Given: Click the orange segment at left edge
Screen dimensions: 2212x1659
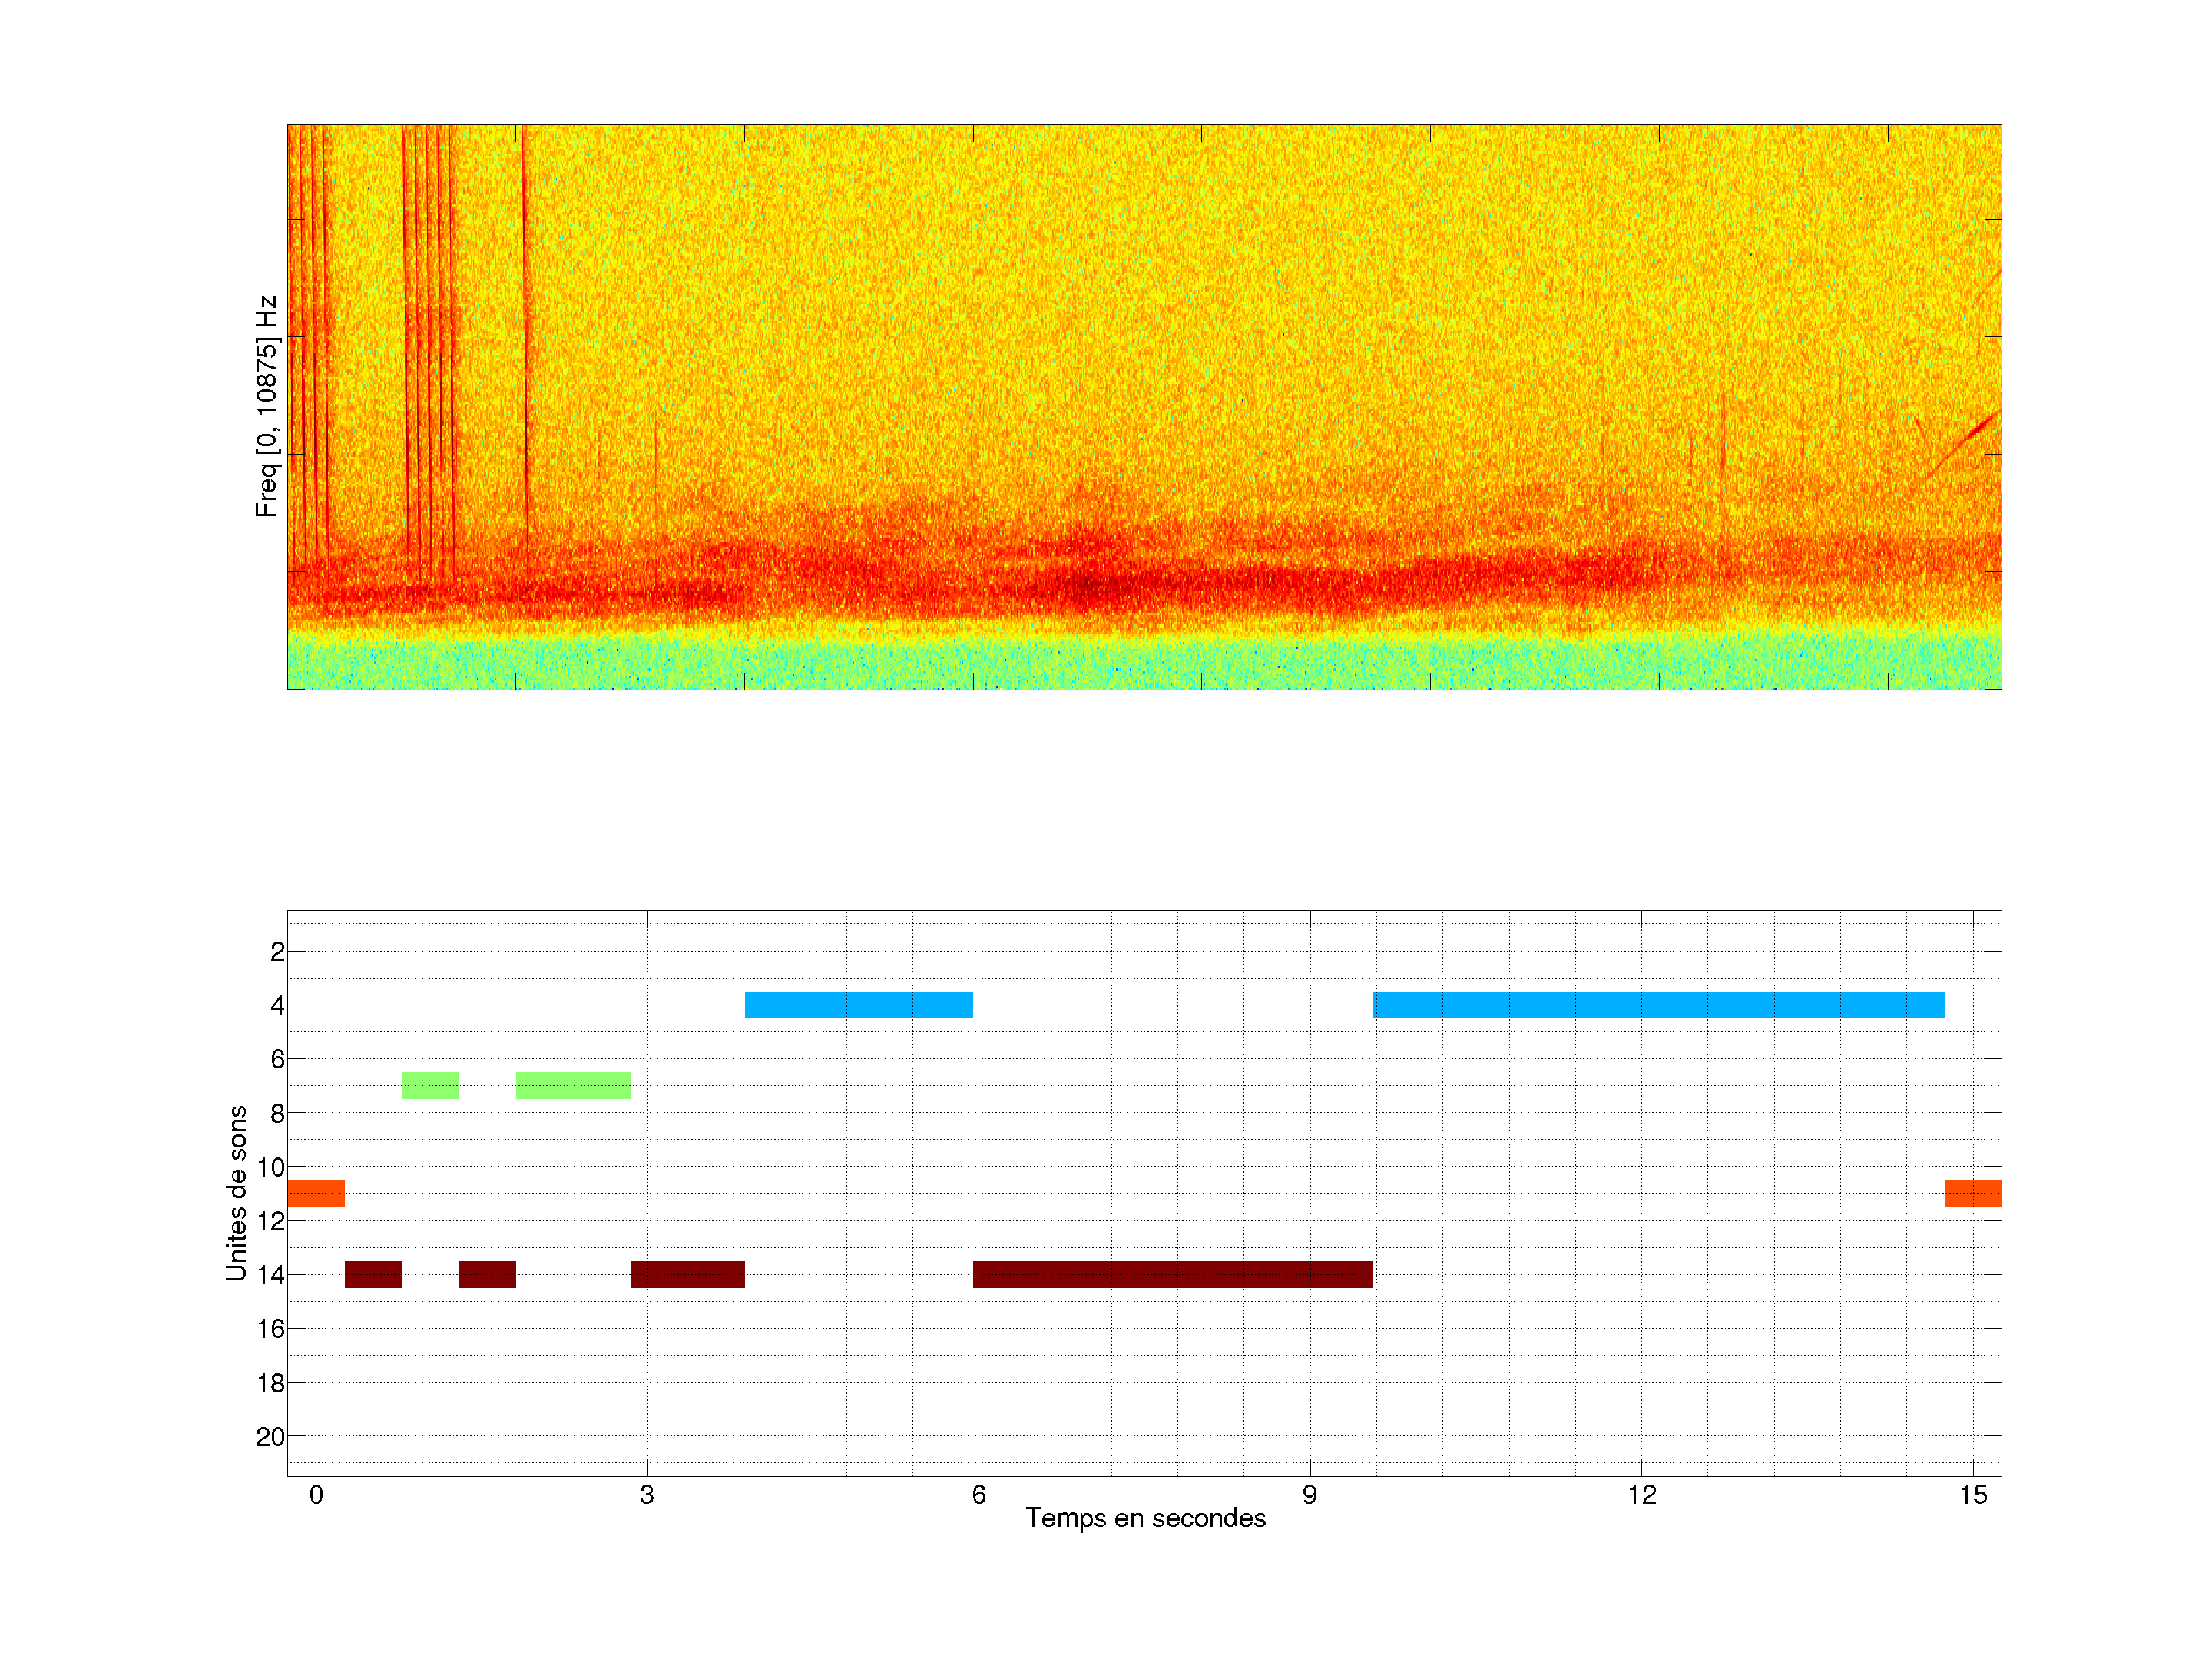Looking at the screenshot, I should (x=316, y=1193).
